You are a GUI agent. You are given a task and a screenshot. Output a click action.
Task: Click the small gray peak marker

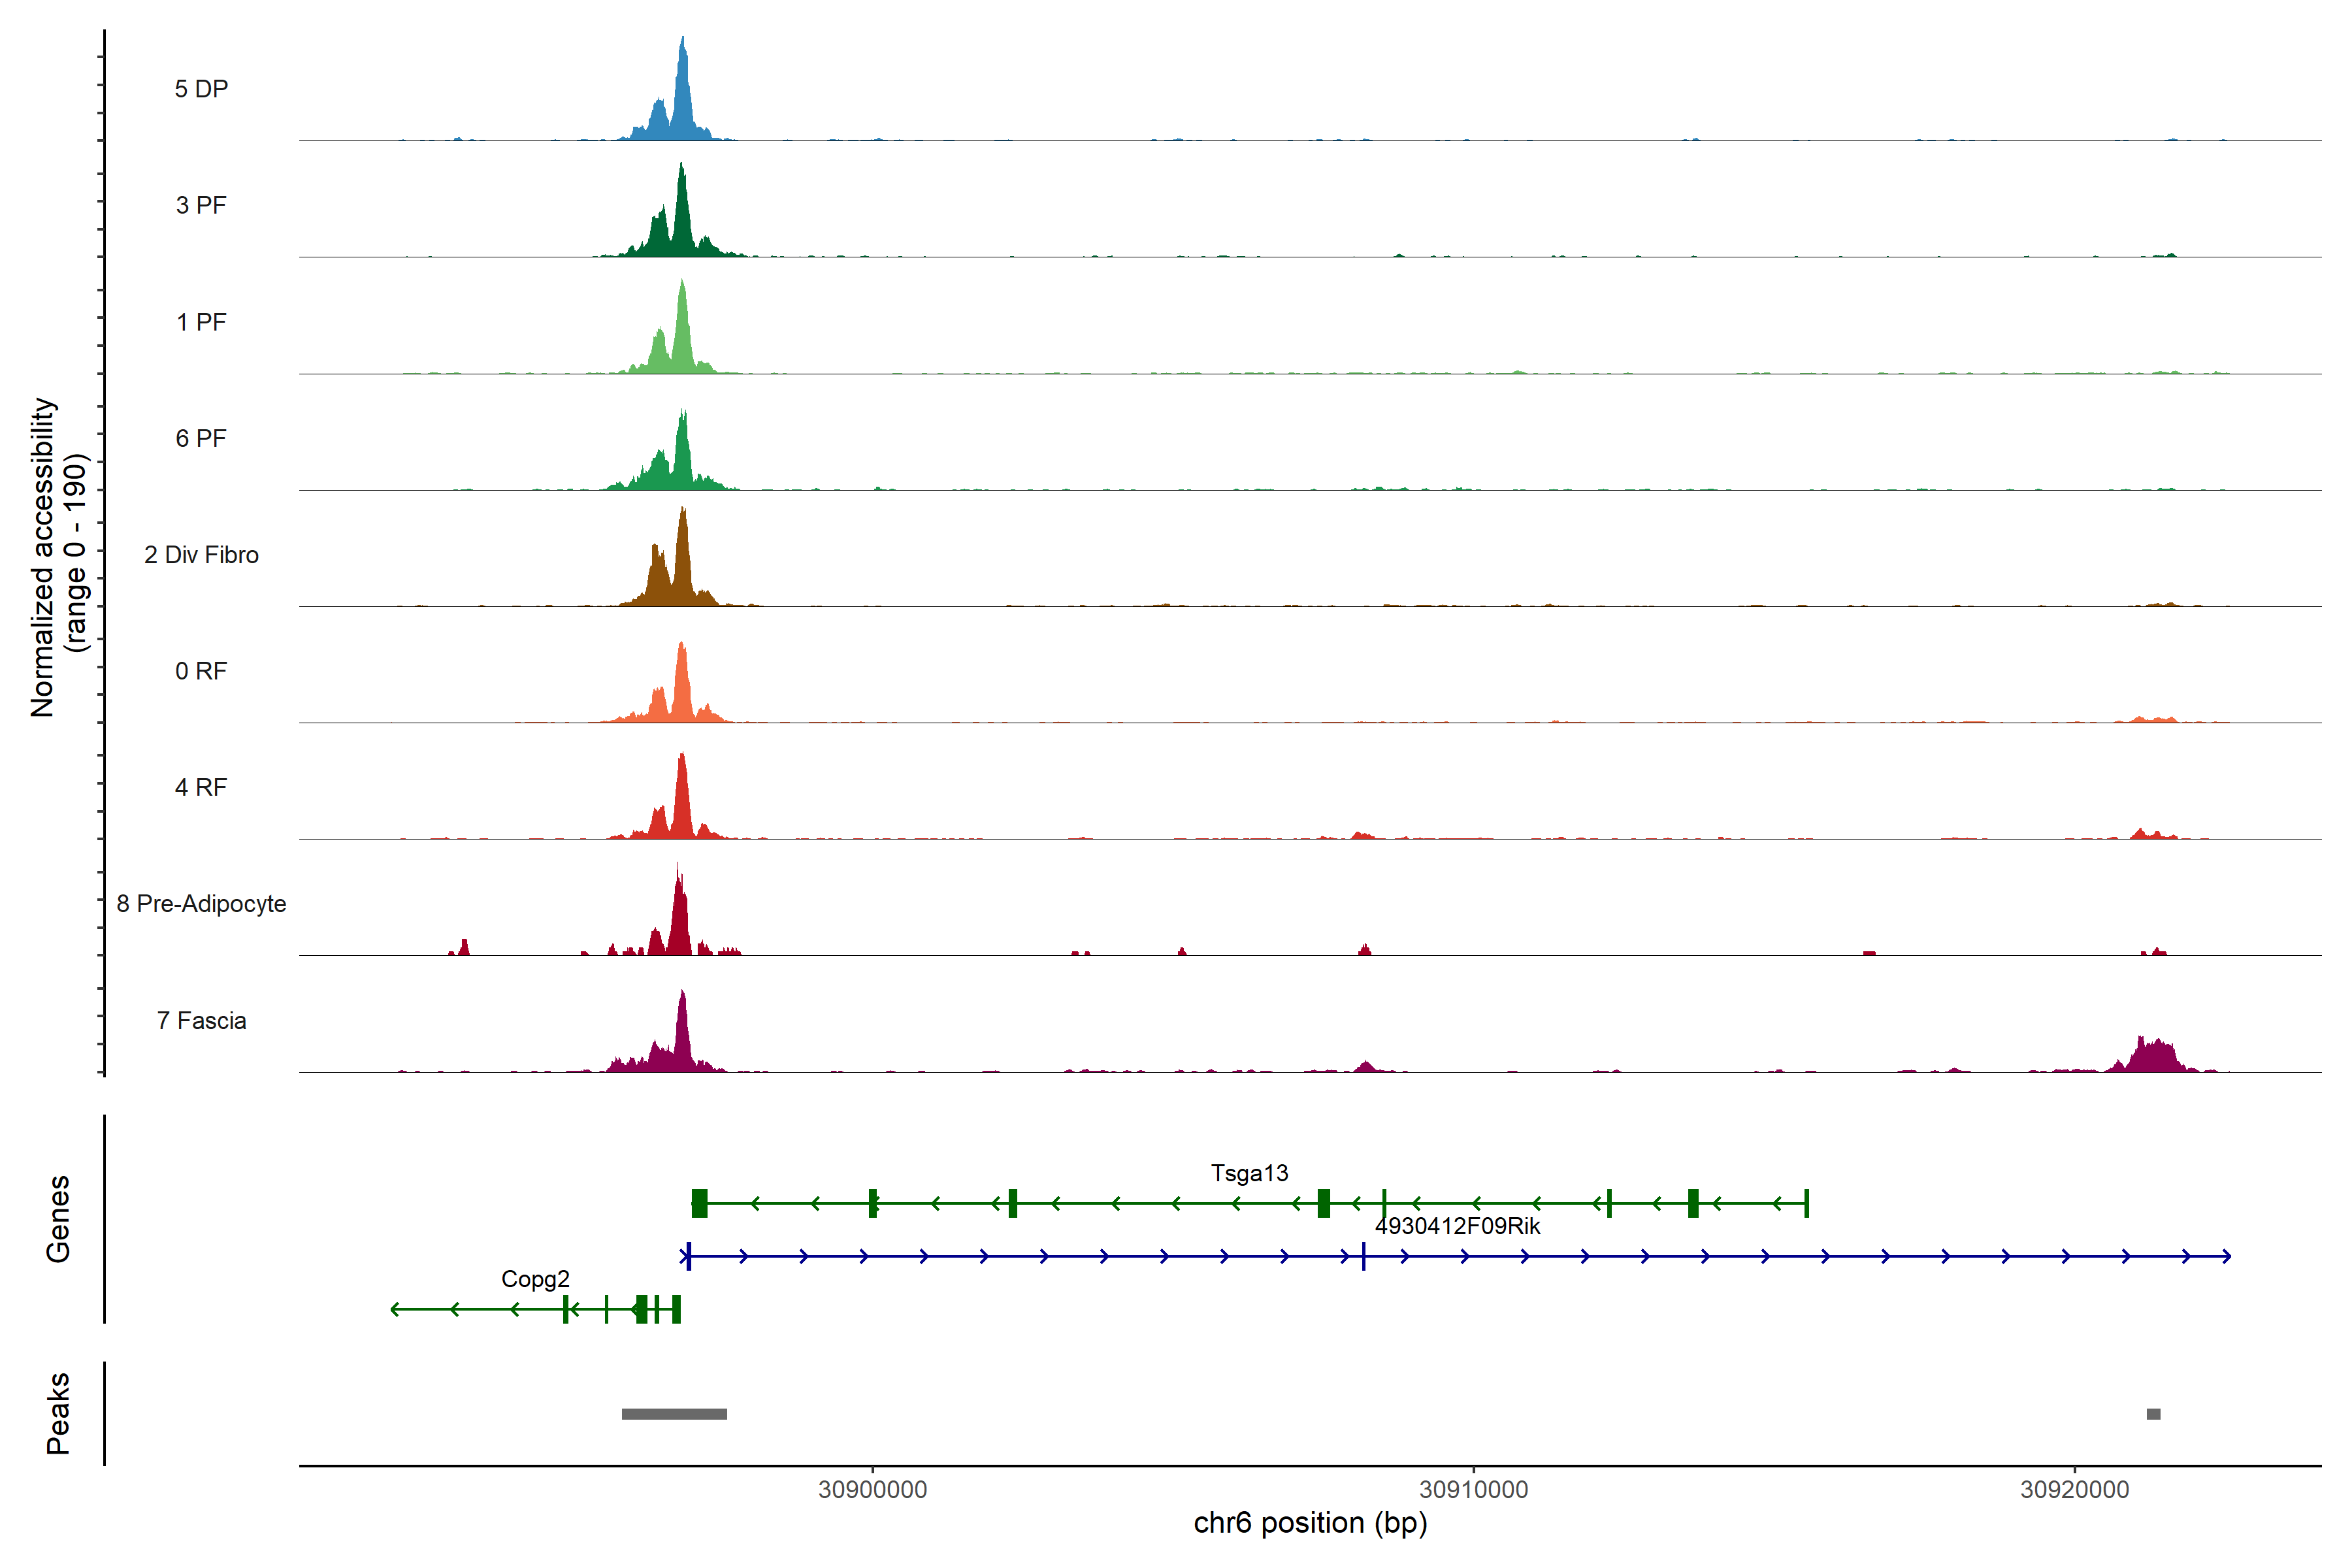[2153, 1414]
